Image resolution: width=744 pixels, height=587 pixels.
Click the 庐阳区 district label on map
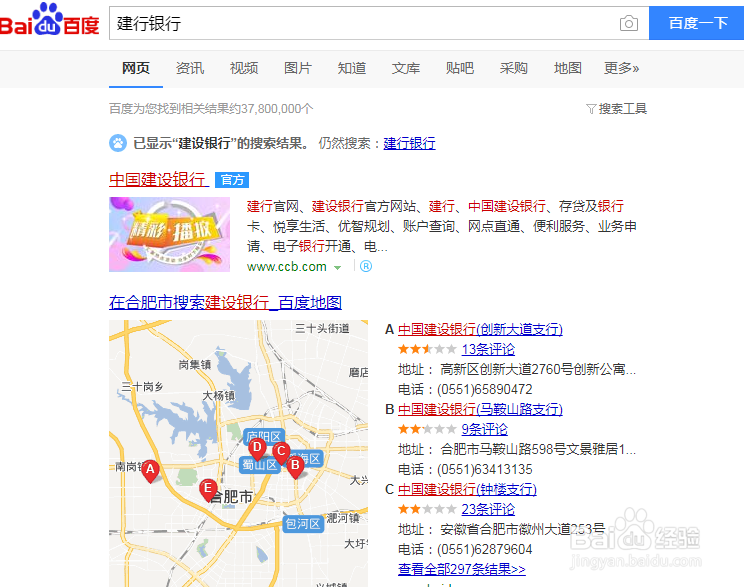(264, 436)
